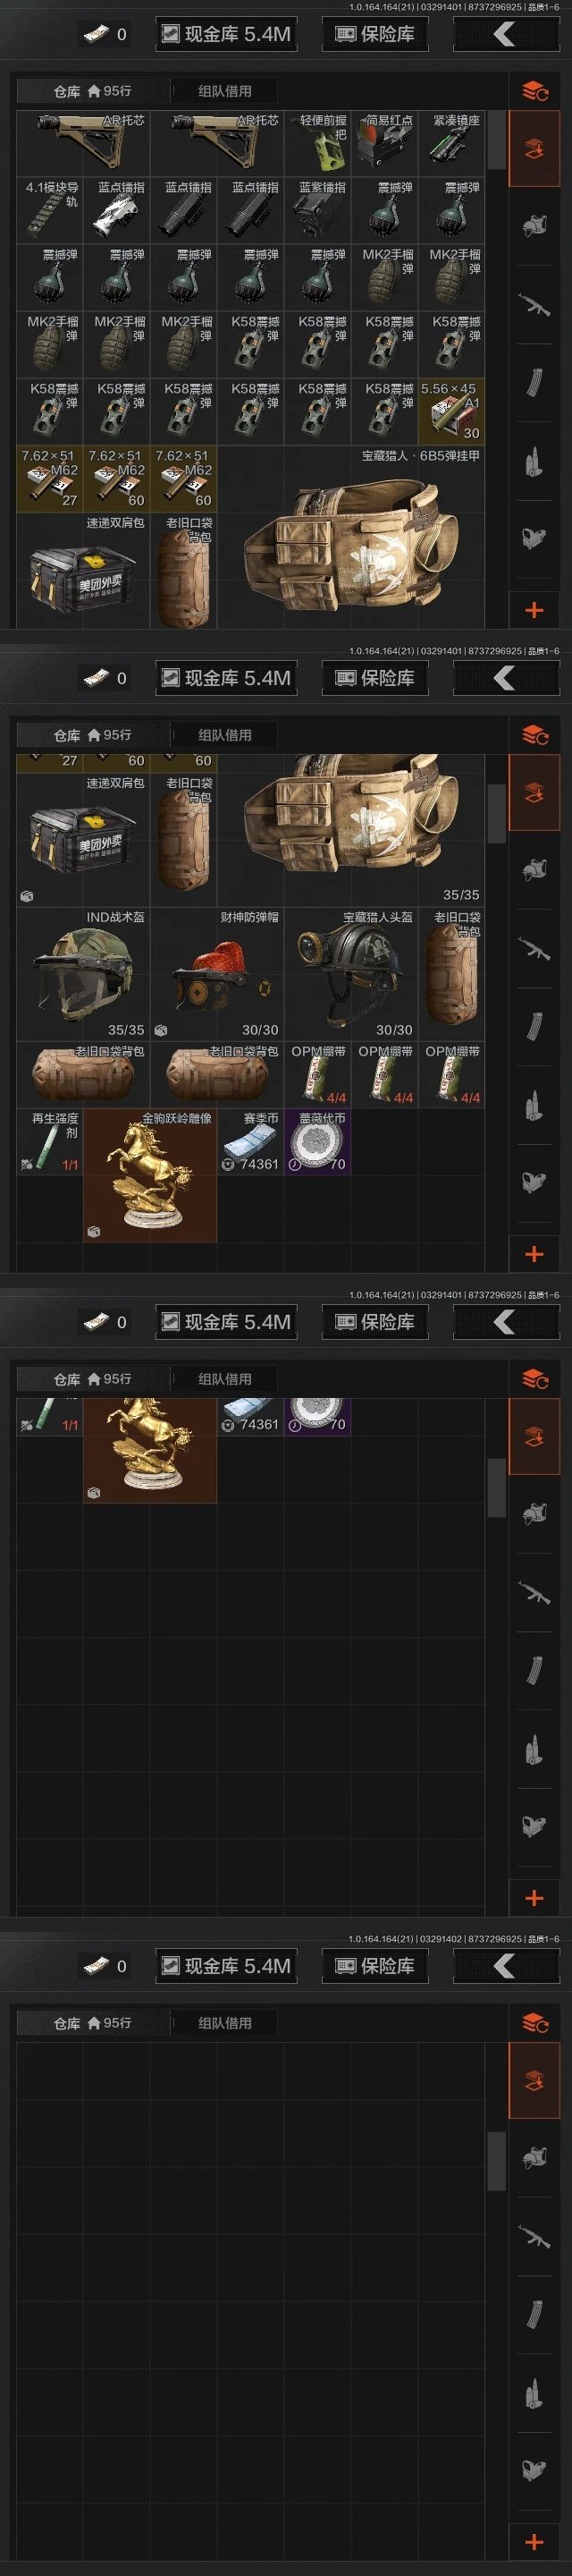The width and height of the screenshot is (572, 2576).
Task: Click the 宝藏猎人·6B5弹挂甲 vest labeled above
Action: (x=351, y=537)
